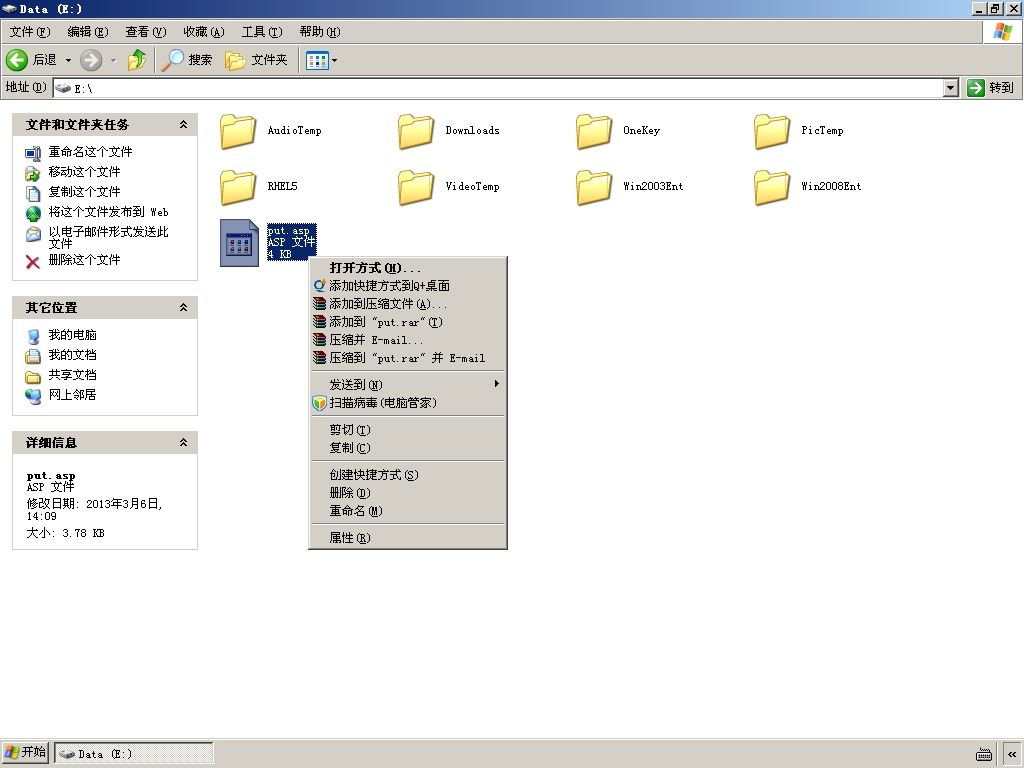Image resolution: width=1024 pixels, height=768 pixels.
Task: Click the e-mail this file envelope icon
Action: click(33, 233)
